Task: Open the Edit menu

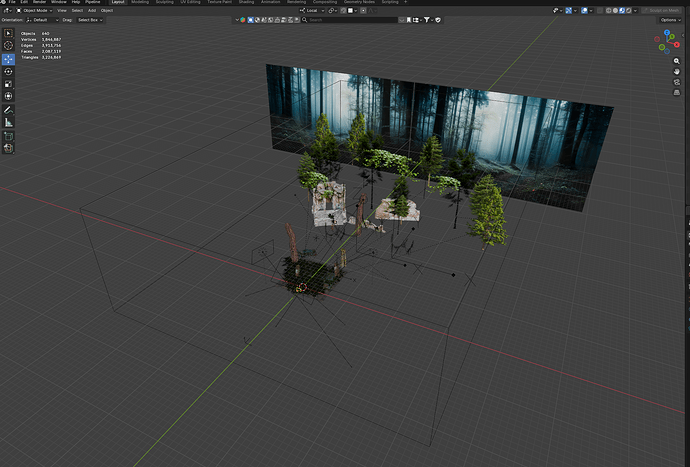Action: click(x=24, y=2)
